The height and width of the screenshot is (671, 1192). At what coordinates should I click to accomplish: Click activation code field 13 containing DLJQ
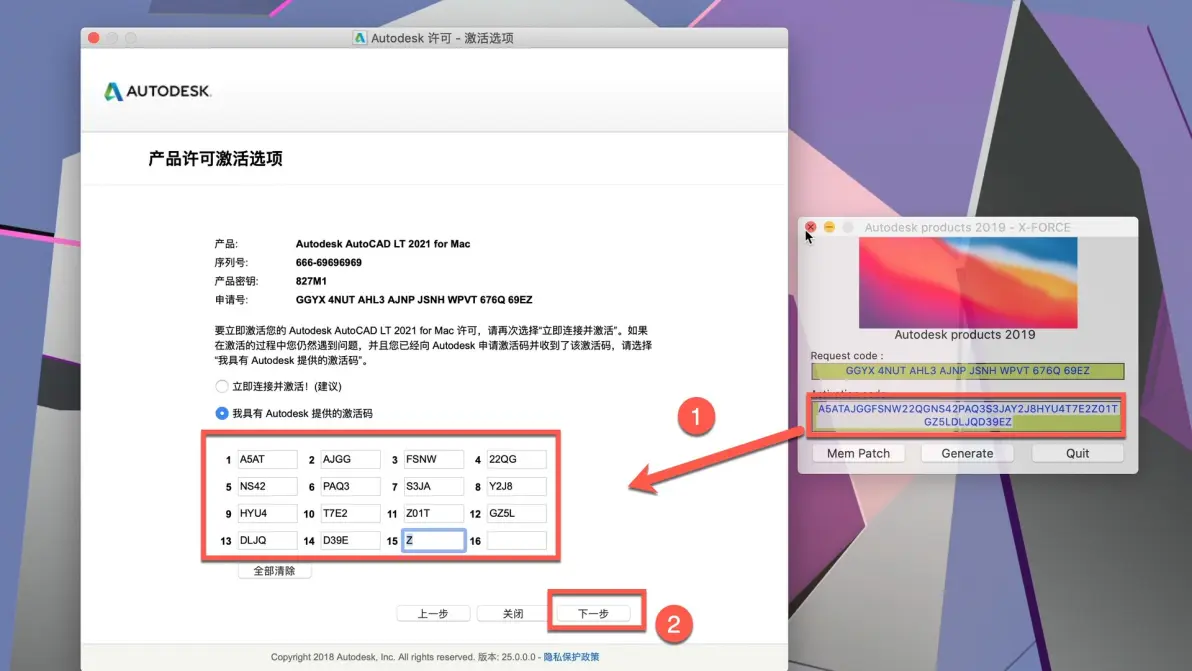[267, 540]
